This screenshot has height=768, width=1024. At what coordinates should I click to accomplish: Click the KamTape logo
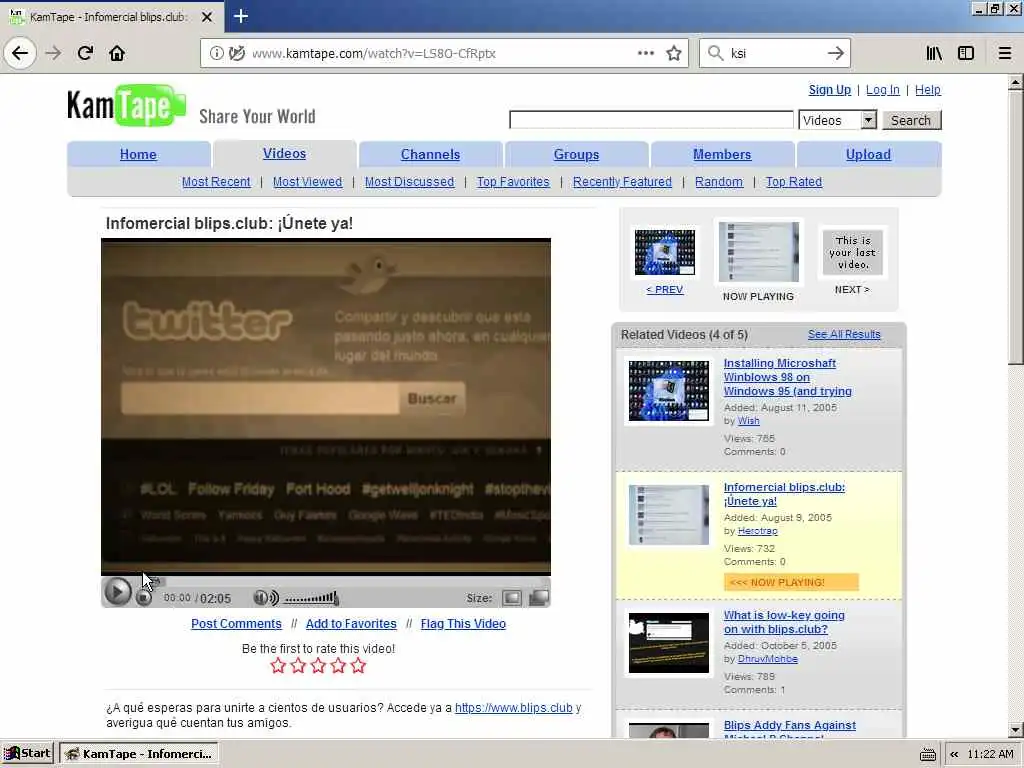(126, 105)
